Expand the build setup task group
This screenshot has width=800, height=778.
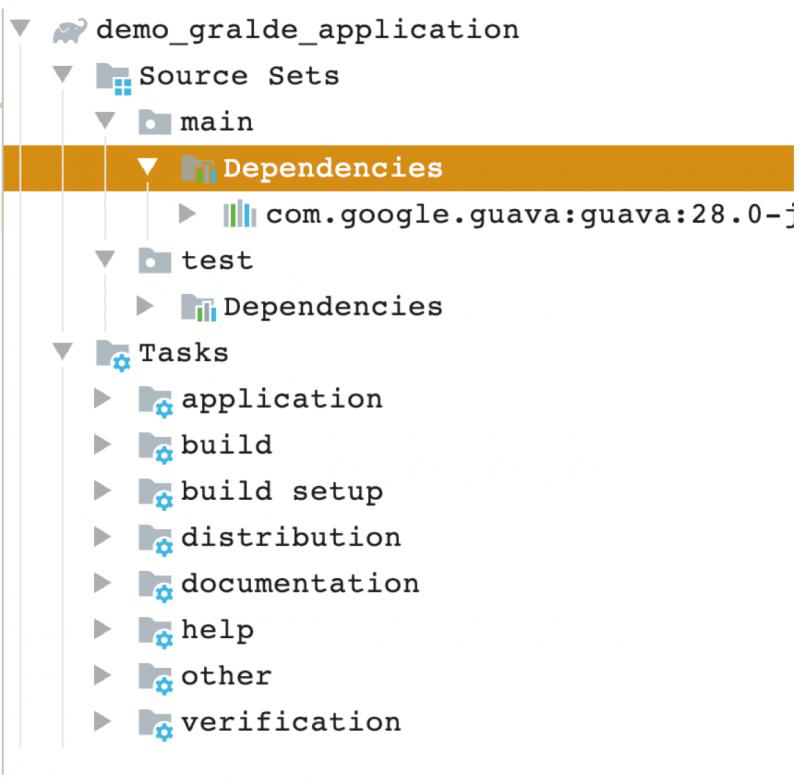pyautogui.click(x=102, y=492)
